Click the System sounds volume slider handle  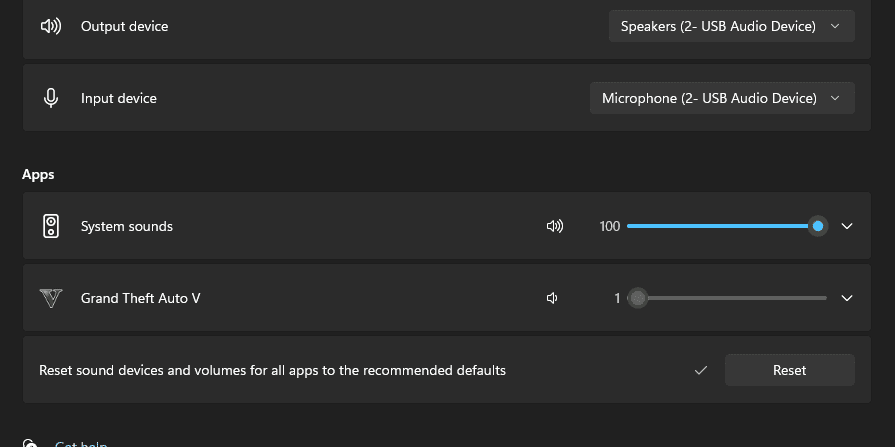tap(818, 226)
